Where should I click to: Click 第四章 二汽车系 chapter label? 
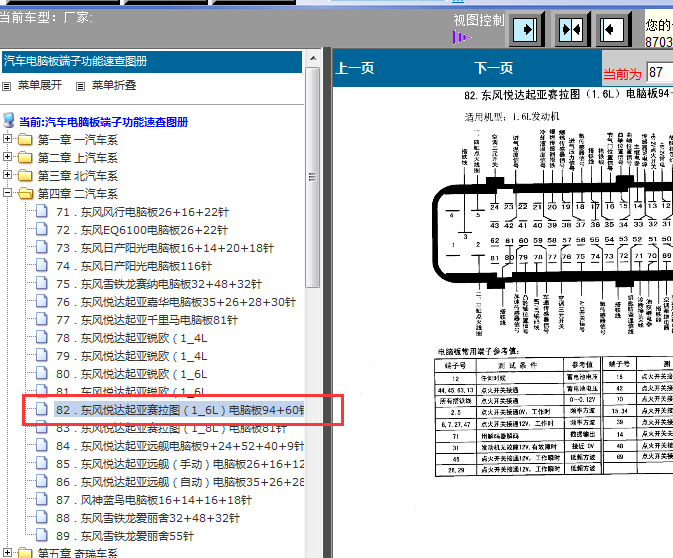(78, 194)
